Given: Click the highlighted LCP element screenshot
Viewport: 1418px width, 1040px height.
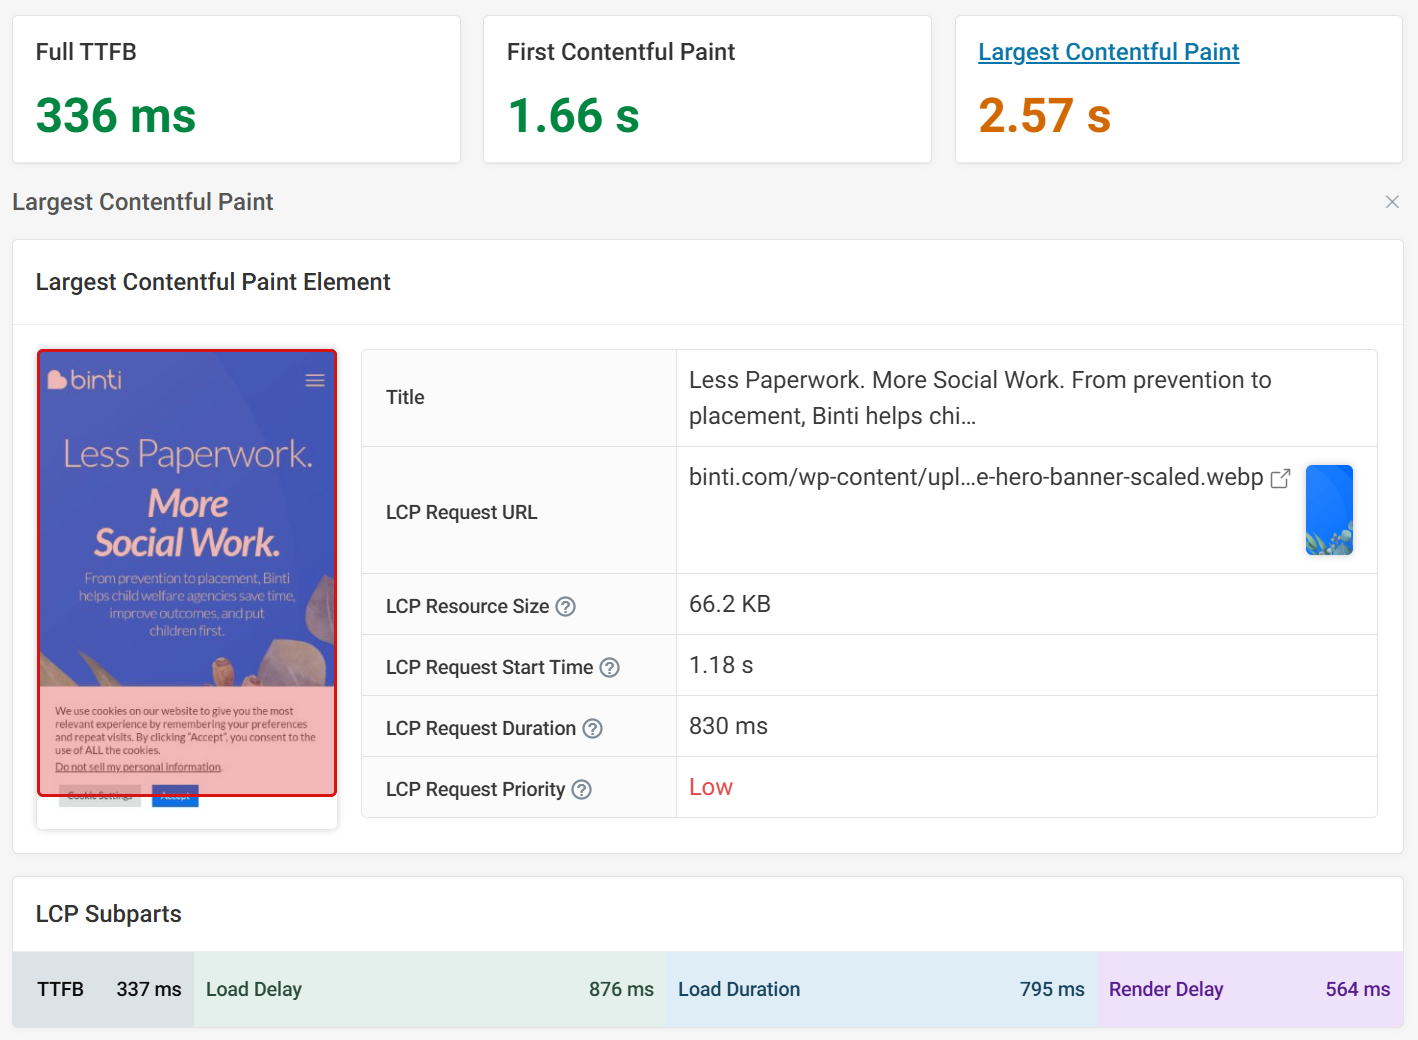Looking at the screenshot, I should coord(187,572).
